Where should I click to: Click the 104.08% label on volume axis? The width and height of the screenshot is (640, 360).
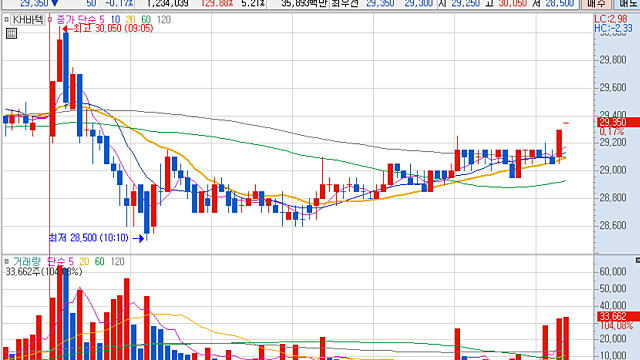tap(616, 326)
